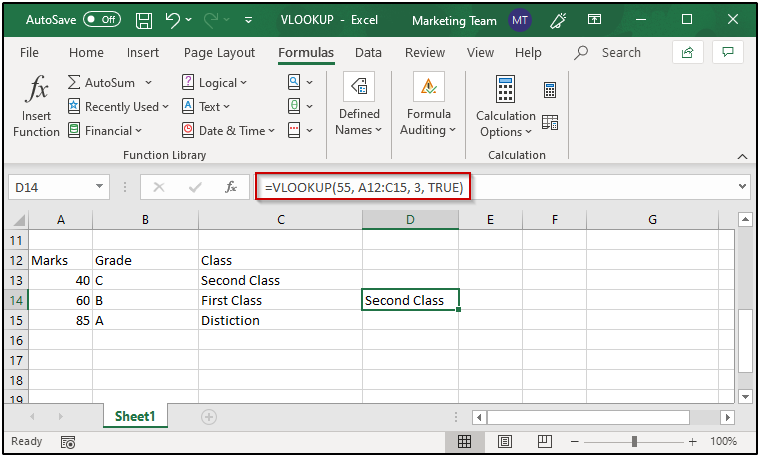Click vertical scrollbar down arrow

745,396
